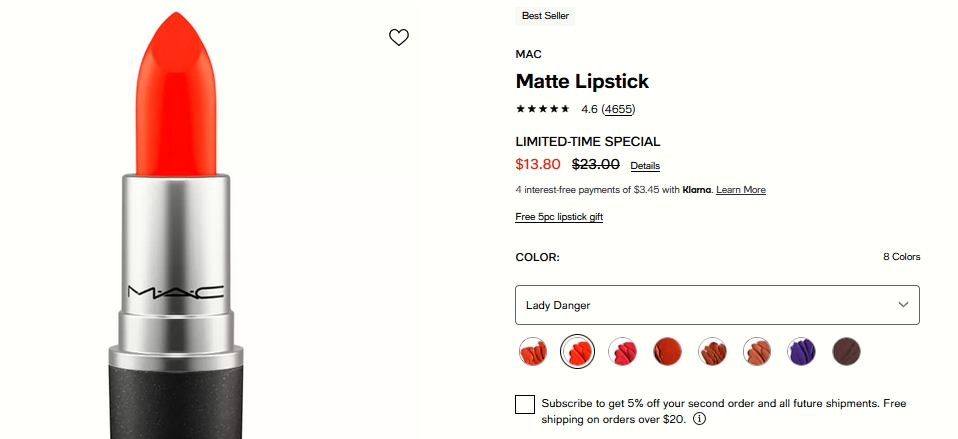Add lipstick to favorites with heart icon
This screenshot has height=439, width=958.
tap(399, 38)
